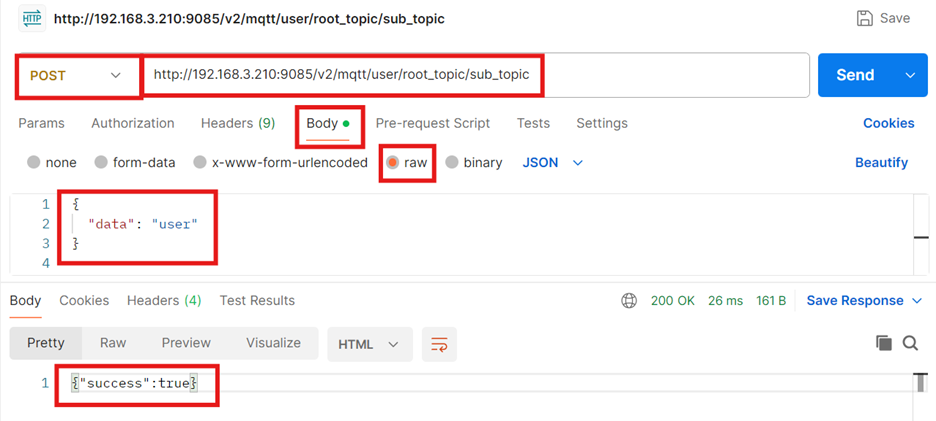Click the Save floppy disk icon

[865, 18]
